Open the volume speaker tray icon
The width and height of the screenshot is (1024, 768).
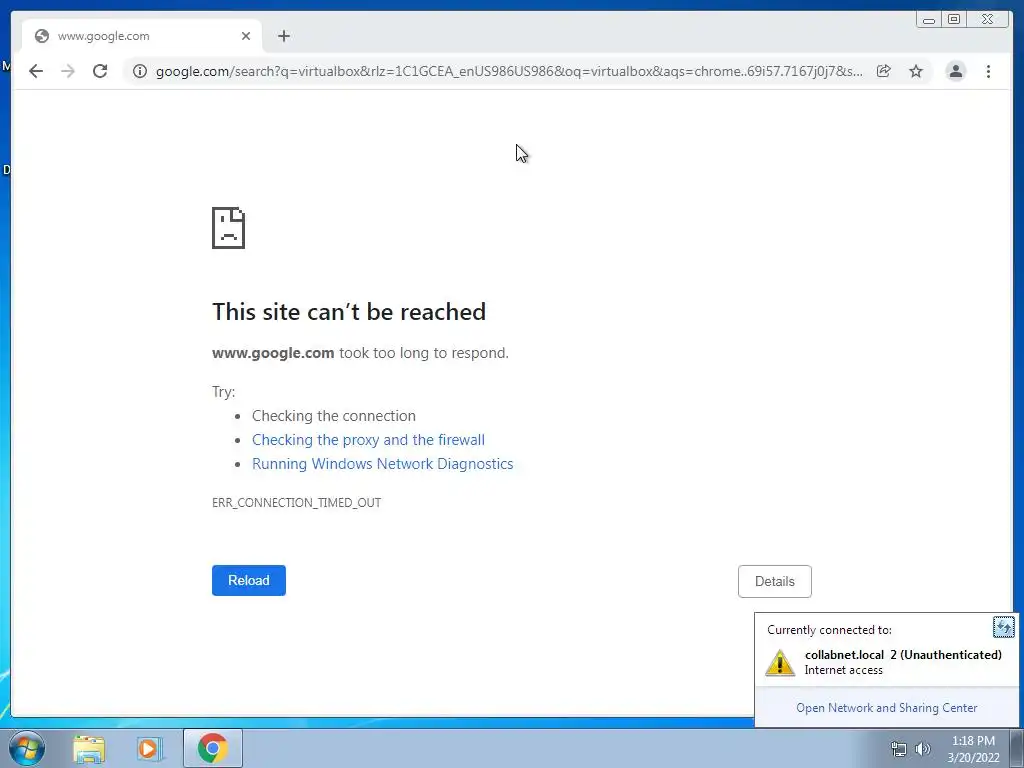(922, 749)
